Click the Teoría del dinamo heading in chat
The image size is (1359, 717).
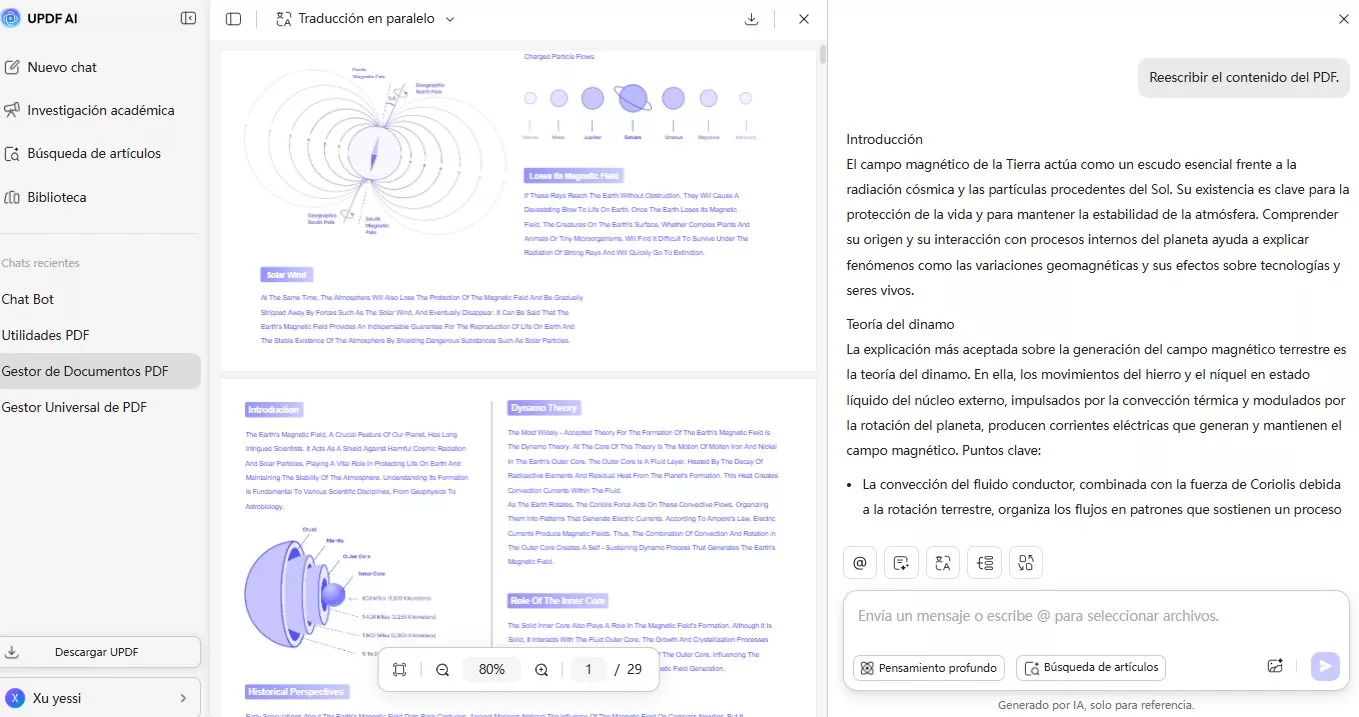[900, 324]
